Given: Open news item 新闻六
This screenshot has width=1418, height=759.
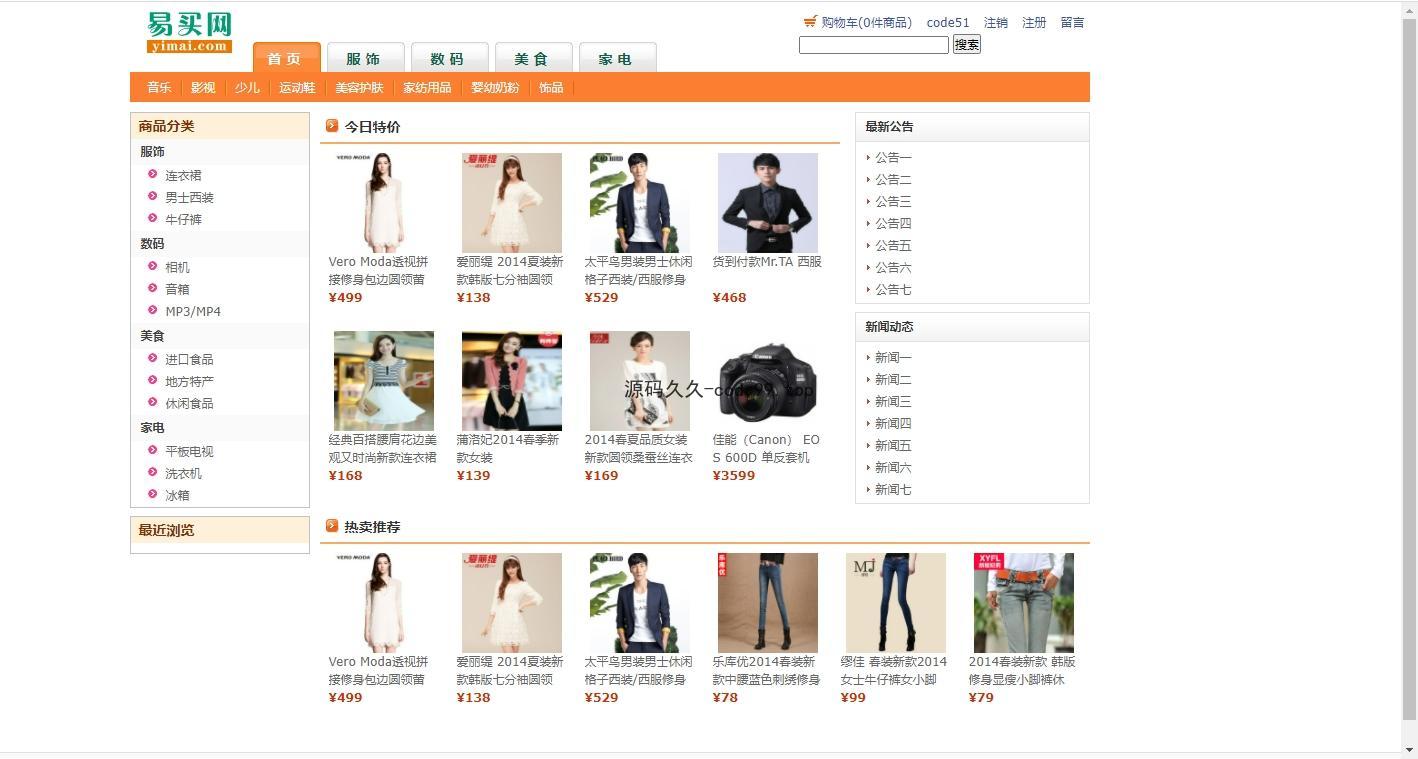Looking at the screenshot, I should tap(893, 467).
